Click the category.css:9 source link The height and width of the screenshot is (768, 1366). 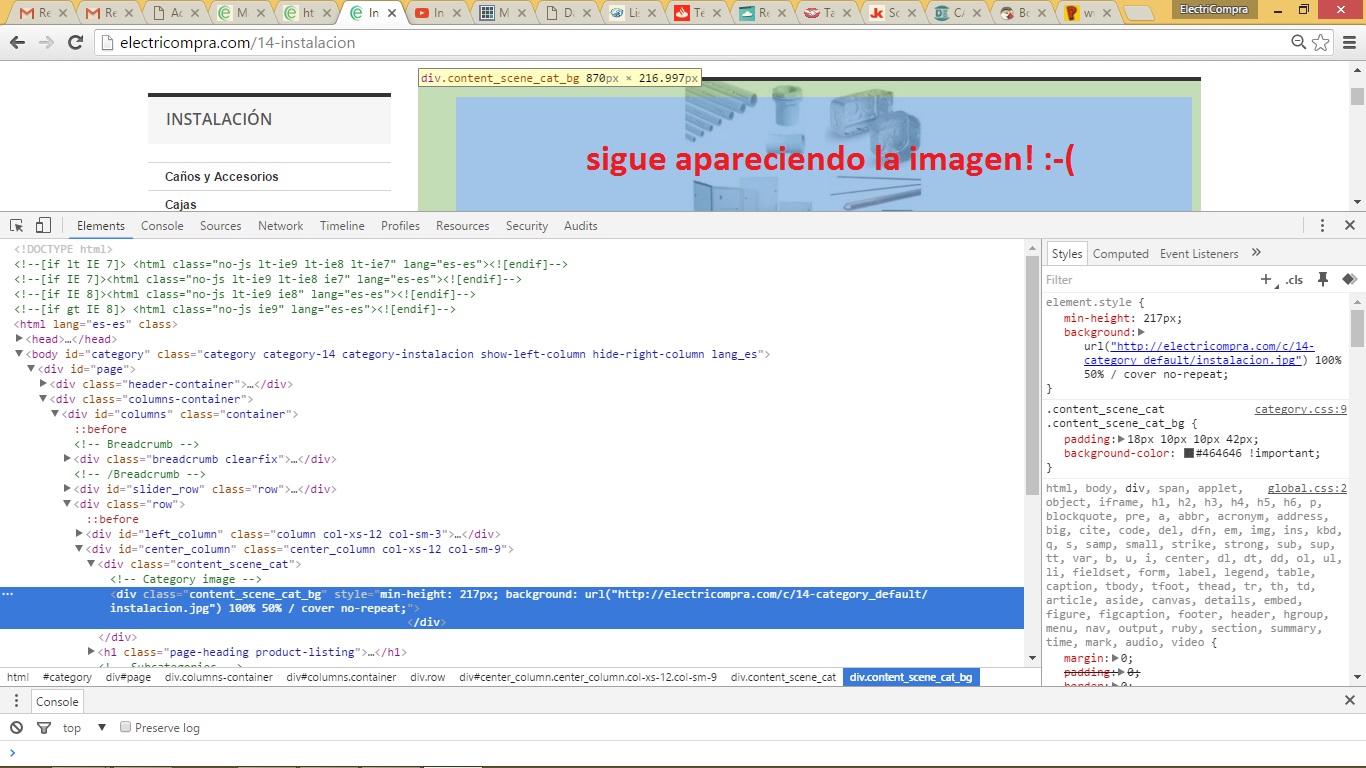pos(1300,409)
